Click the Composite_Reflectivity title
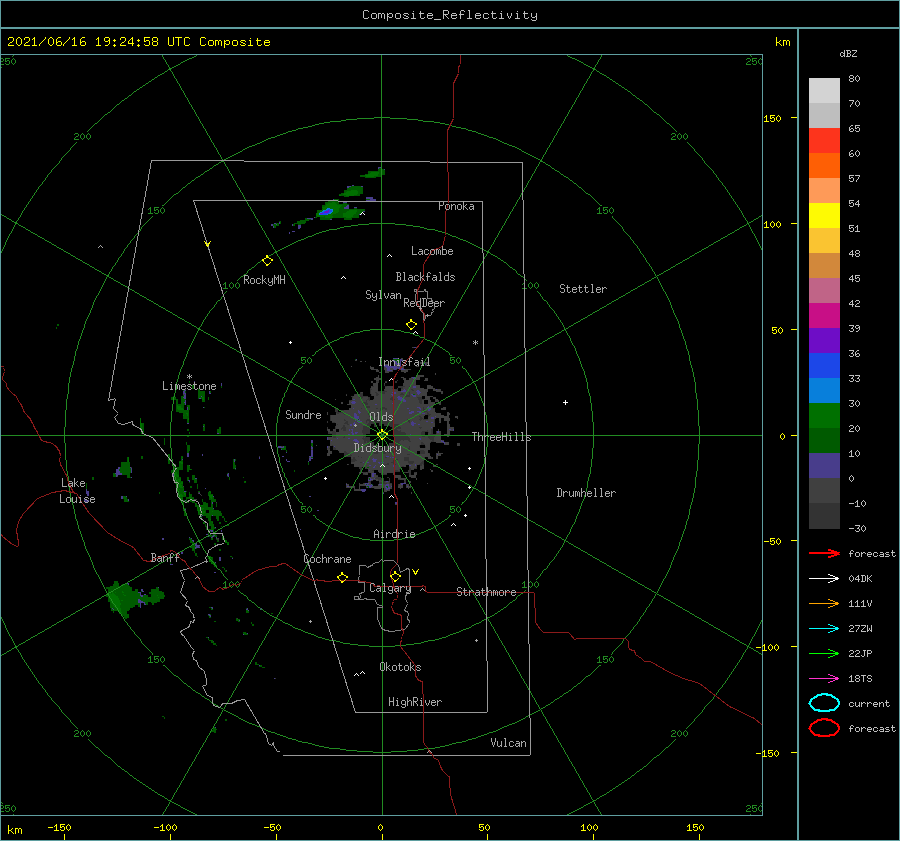Viewport: 900px width, 841px height. [449, 15]
